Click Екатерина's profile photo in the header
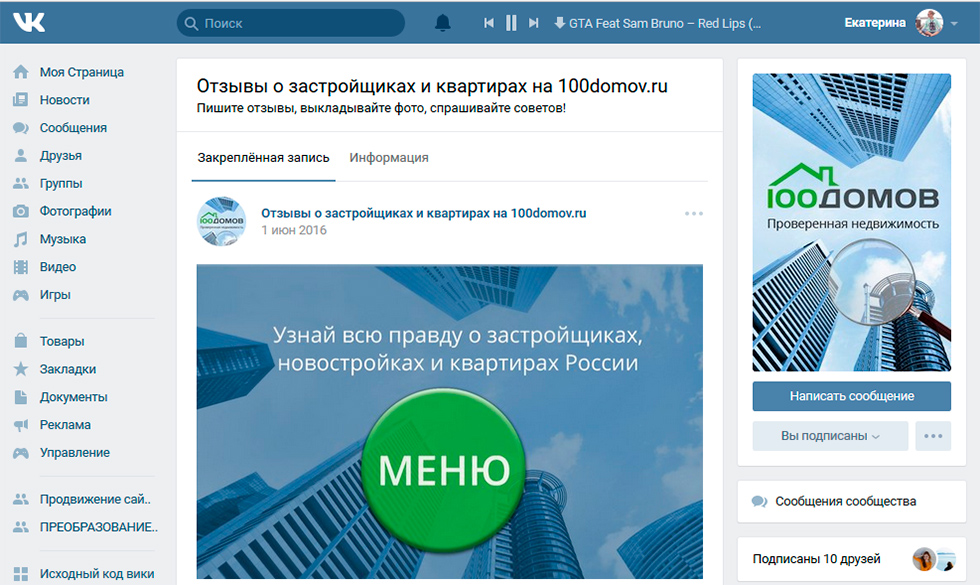 point(929,23)
